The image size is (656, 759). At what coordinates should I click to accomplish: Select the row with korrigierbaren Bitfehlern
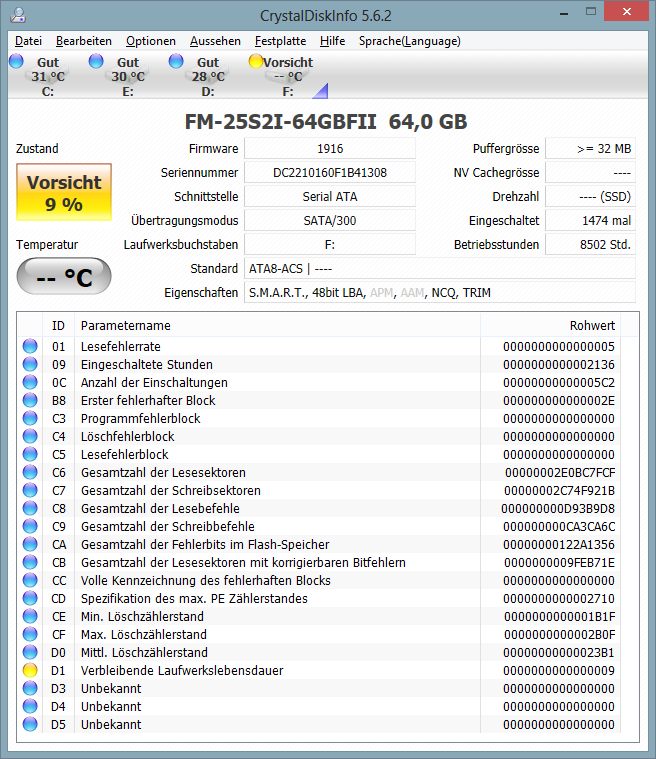tap(320, 562)
